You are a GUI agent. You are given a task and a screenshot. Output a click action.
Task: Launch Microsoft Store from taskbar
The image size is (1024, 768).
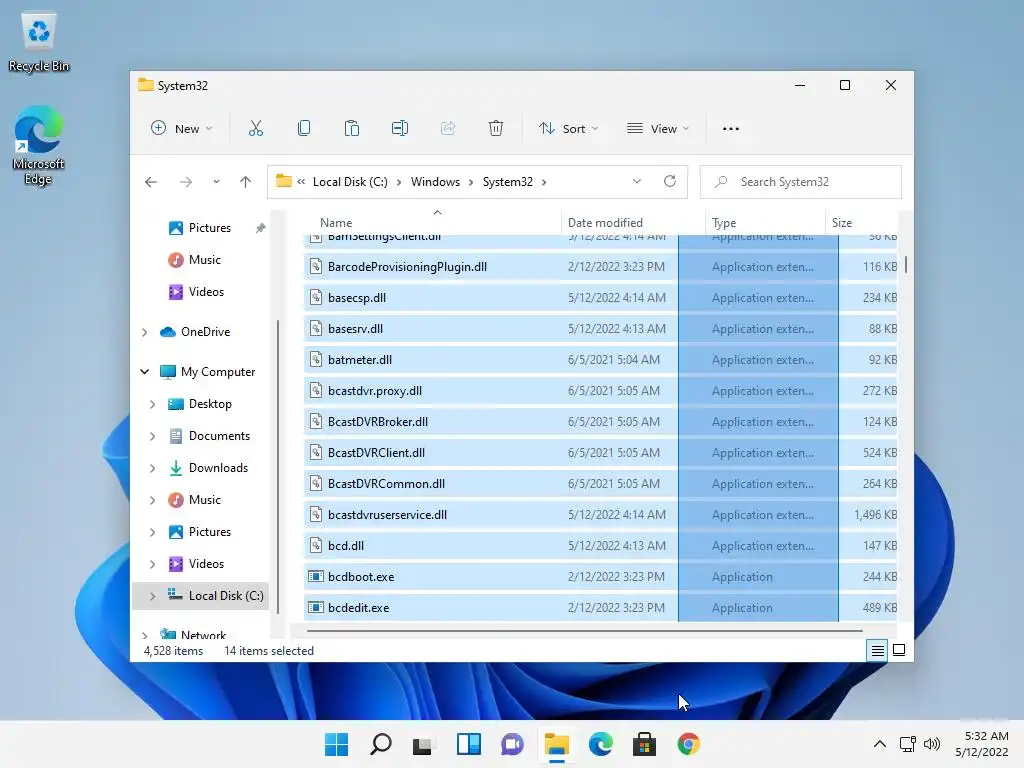(645, 744)
